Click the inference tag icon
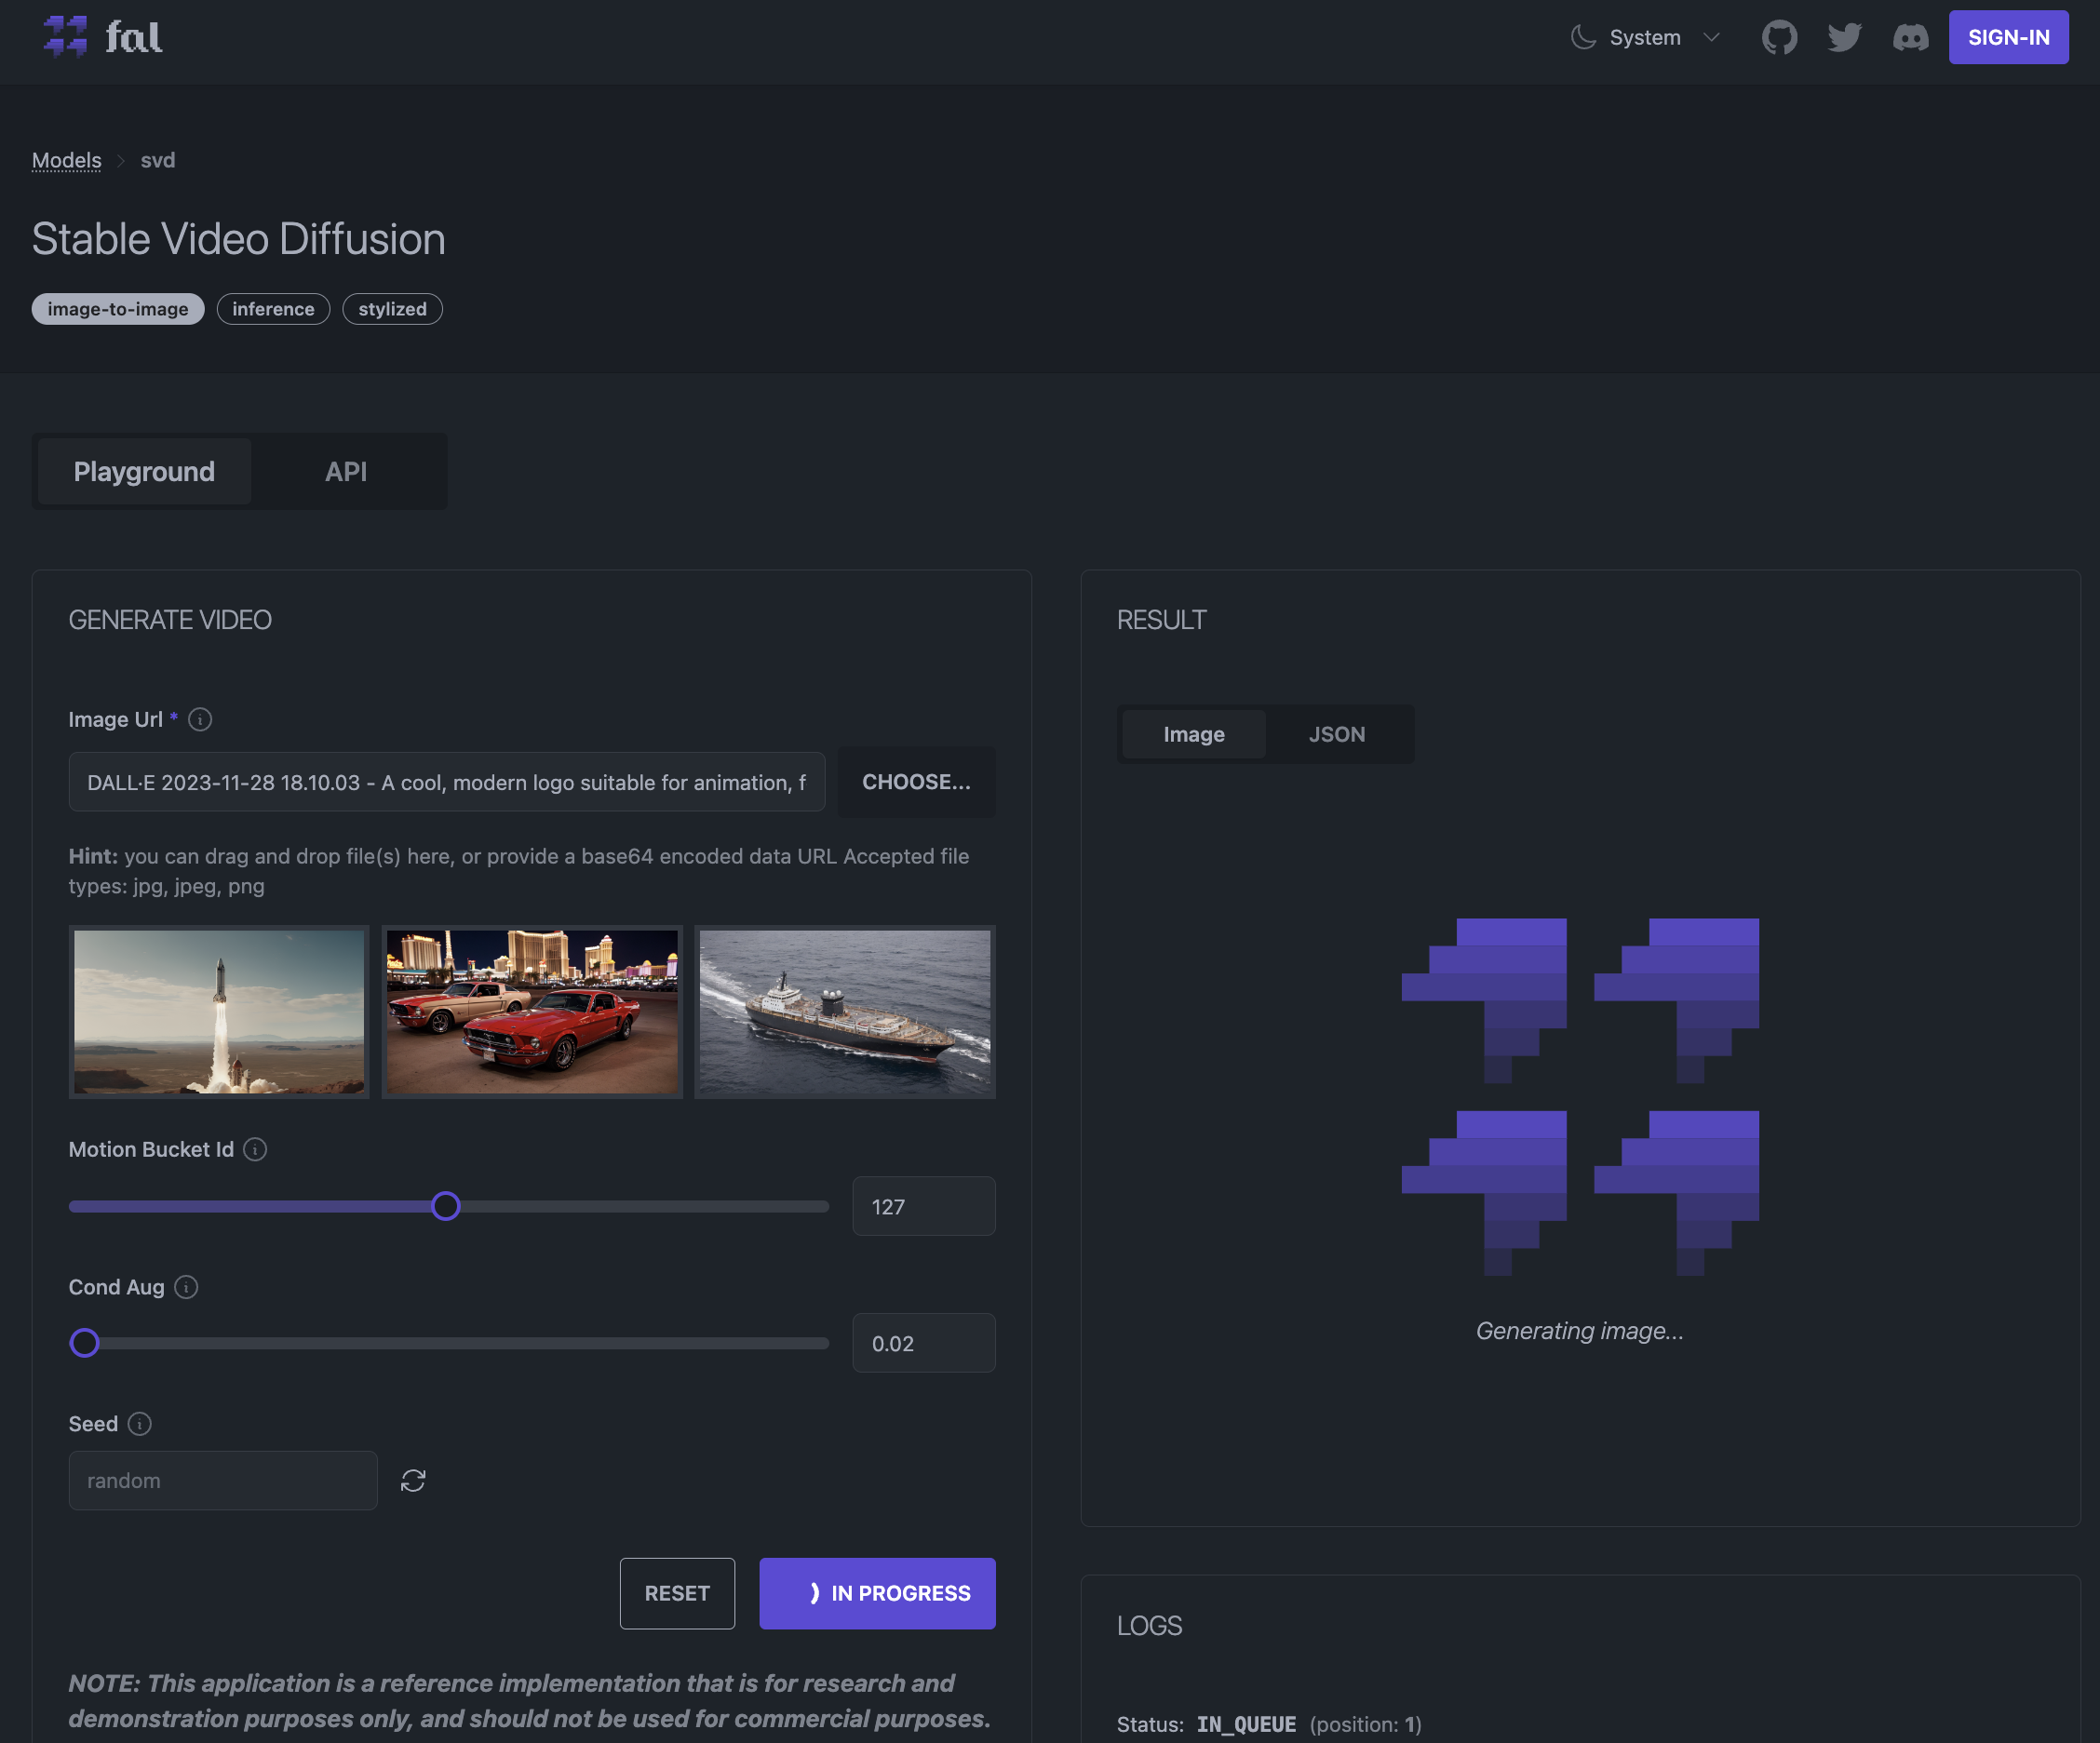2100x1743 pixels. click(272, 309)
